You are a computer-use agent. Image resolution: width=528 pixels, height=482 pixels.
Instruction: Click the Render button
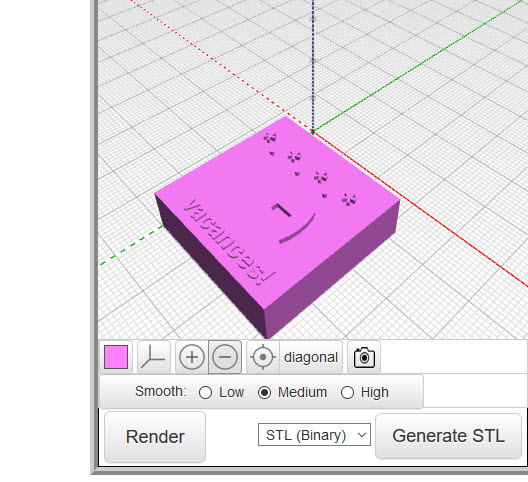coord(155,437)
